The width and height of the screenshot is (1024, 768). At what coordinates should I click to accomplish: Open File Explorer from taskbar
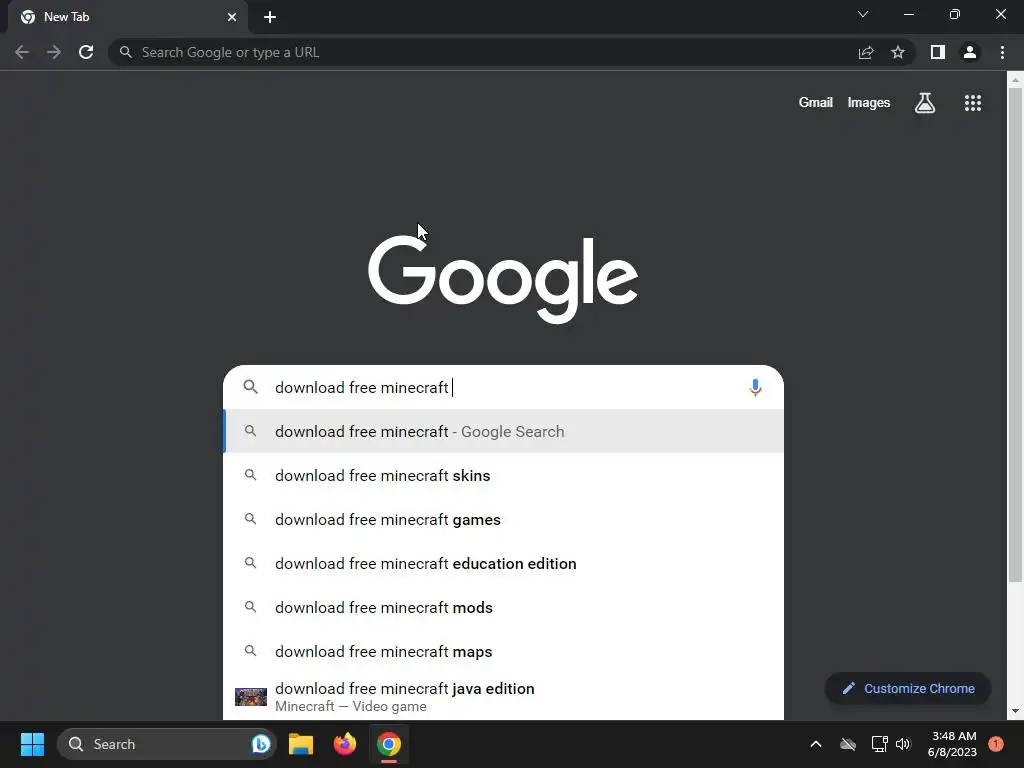pyautogui.click(x=301, y=744)
